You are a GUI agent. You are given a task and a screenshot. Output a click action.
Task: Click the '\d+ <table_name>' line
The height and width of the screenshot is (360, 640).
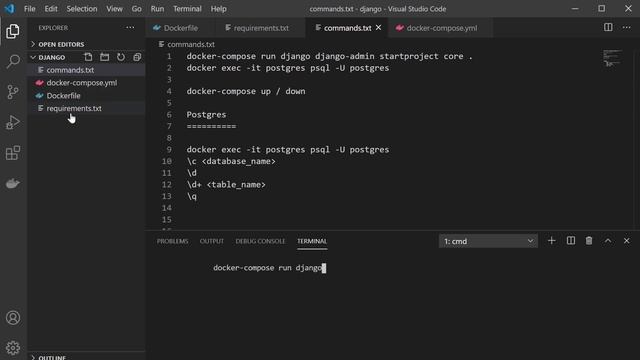tap(226, 184)
